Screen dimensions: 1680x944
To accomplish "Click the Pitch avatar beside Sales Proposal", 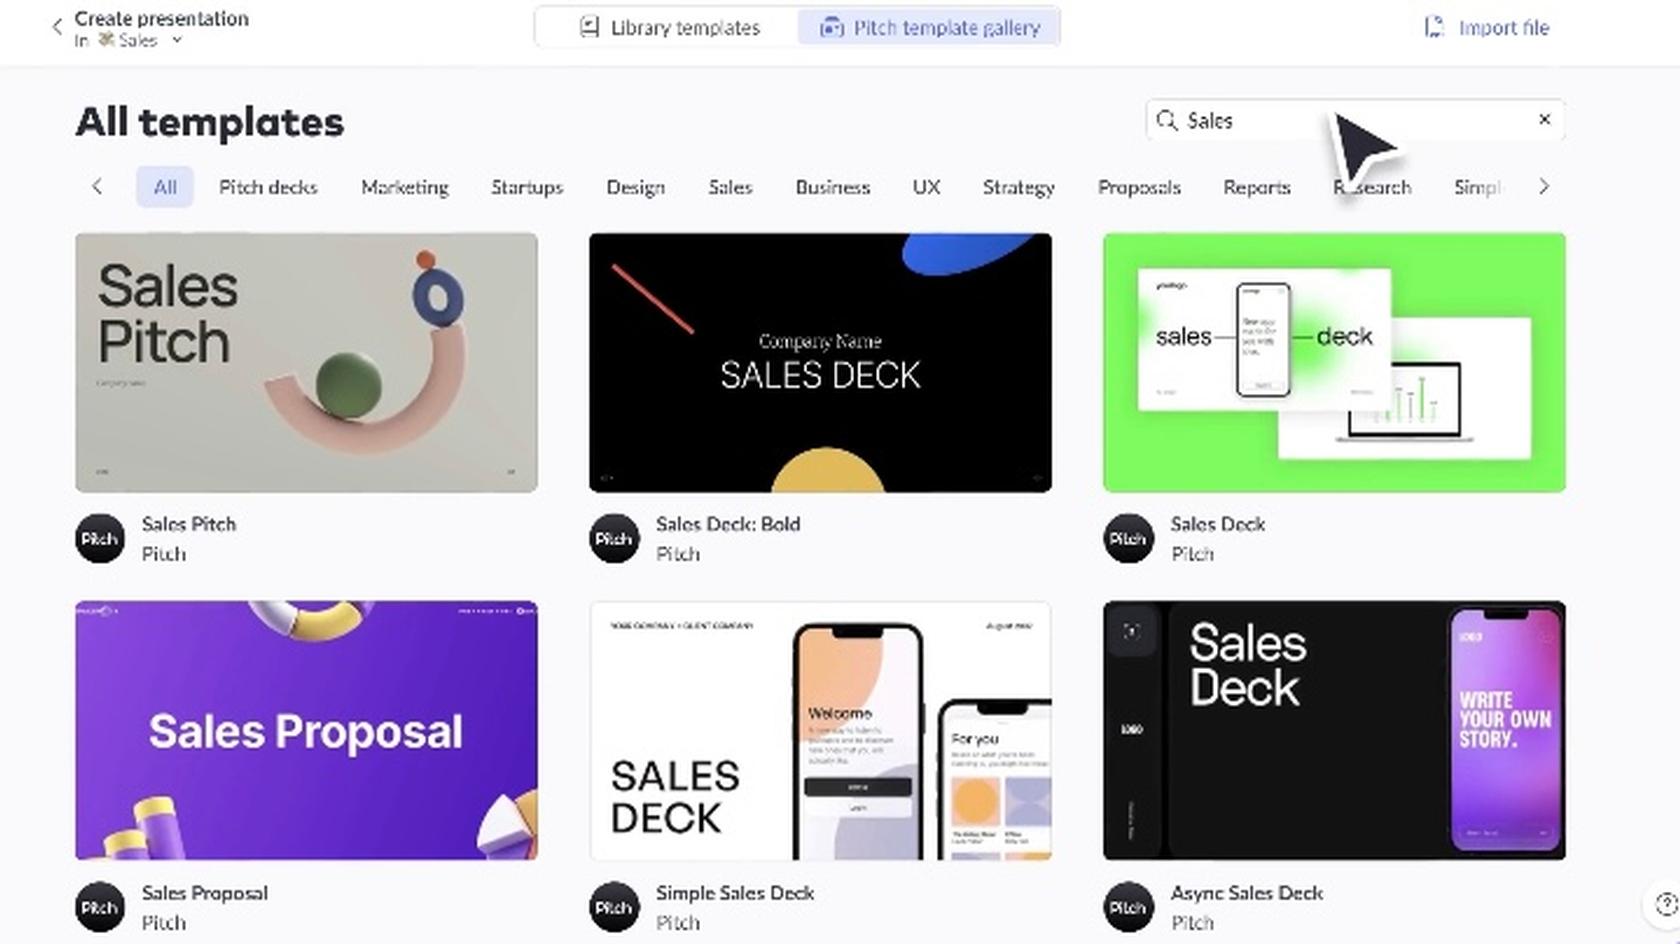I will pyautogui.click(x=100, y=907).
